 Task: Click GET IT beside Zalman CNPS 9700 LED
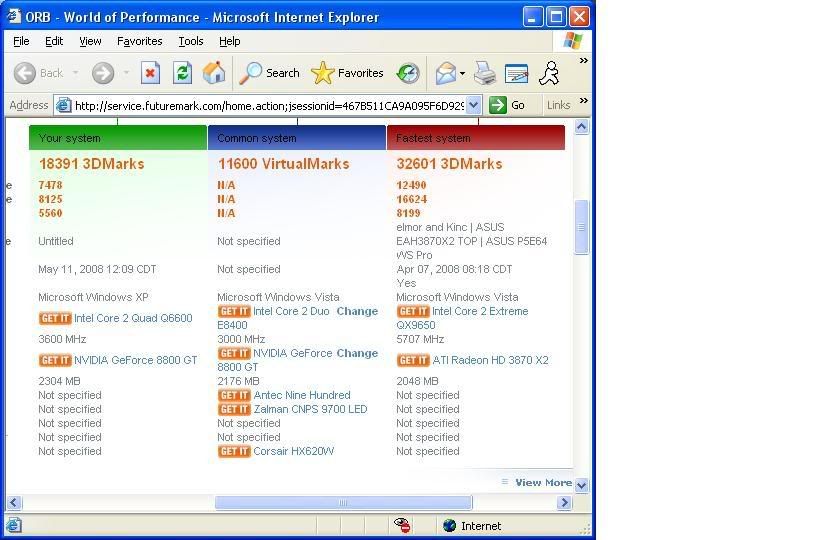(234, 409)
